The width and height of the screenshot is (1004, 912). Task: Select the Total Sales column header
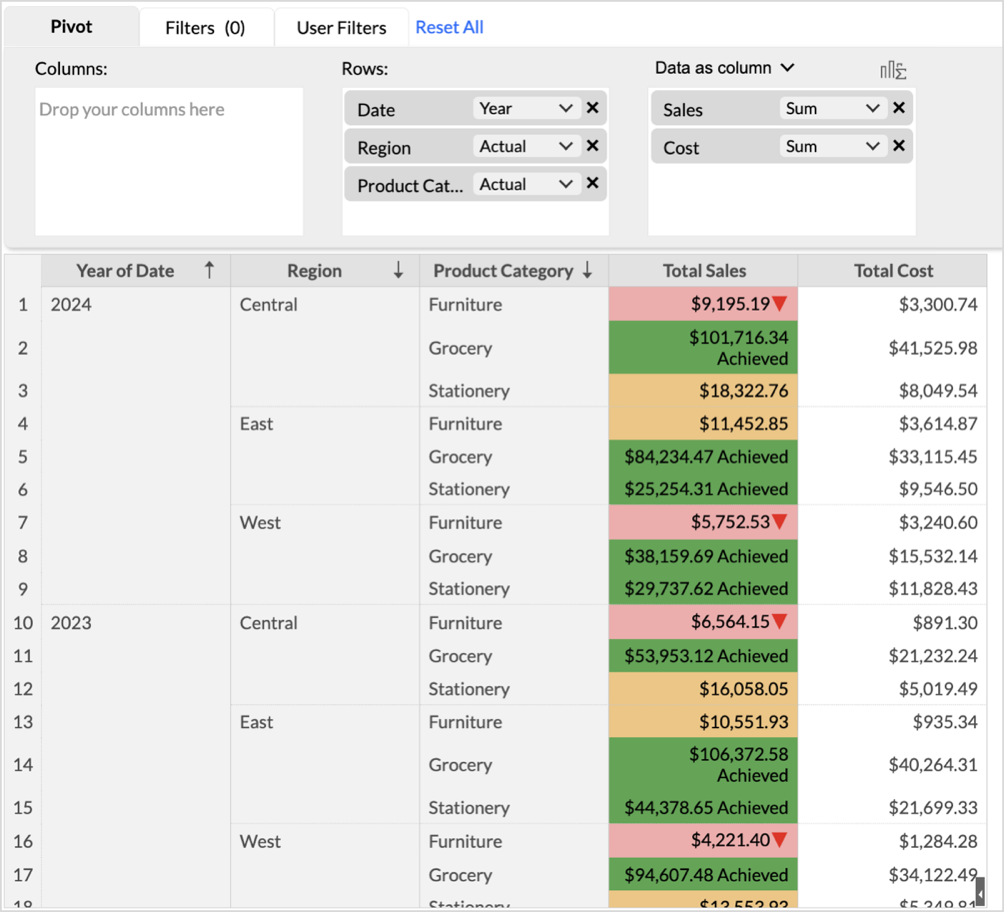tap(703, 270)
